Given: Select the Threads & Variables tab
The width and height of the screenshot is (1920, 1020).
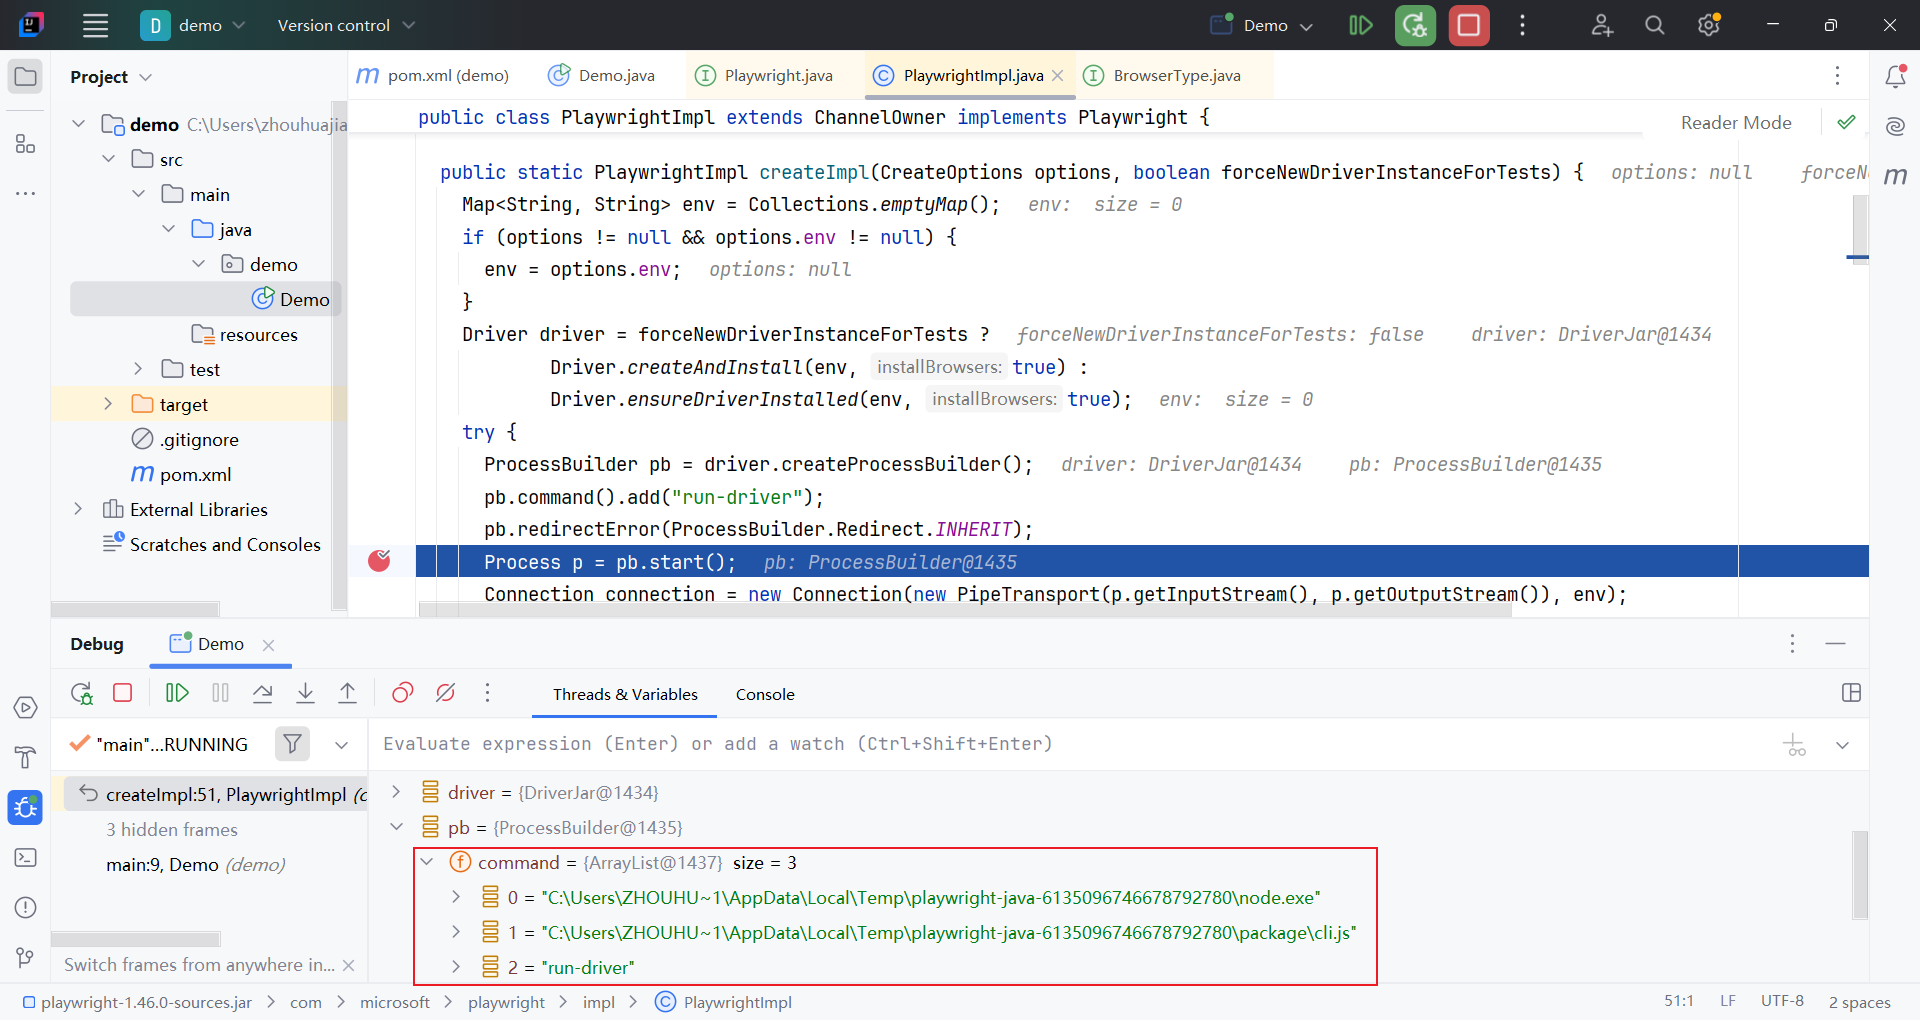Looking at the screenshot, I should tap(625, 694).
